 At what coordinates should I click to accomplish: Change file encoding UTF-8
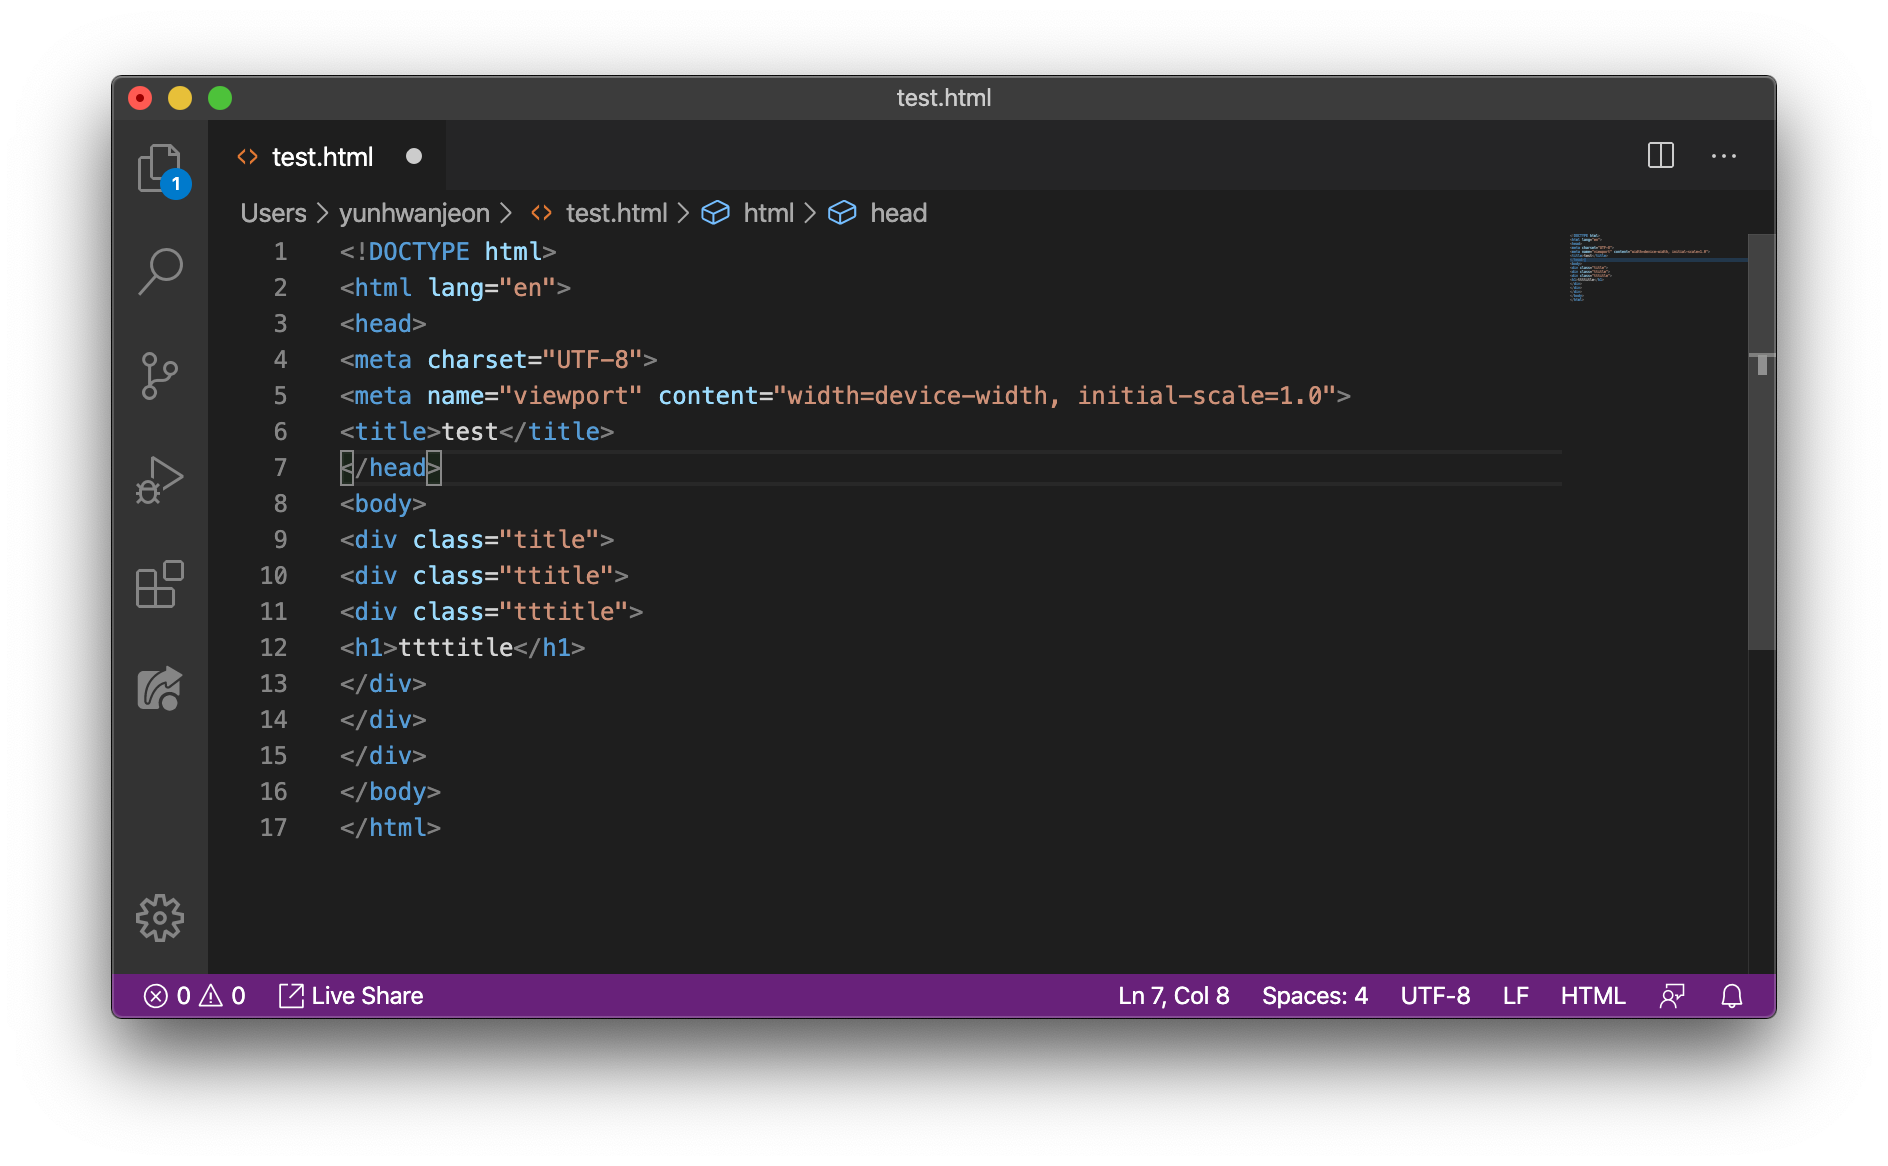[x=1435, y=996]
